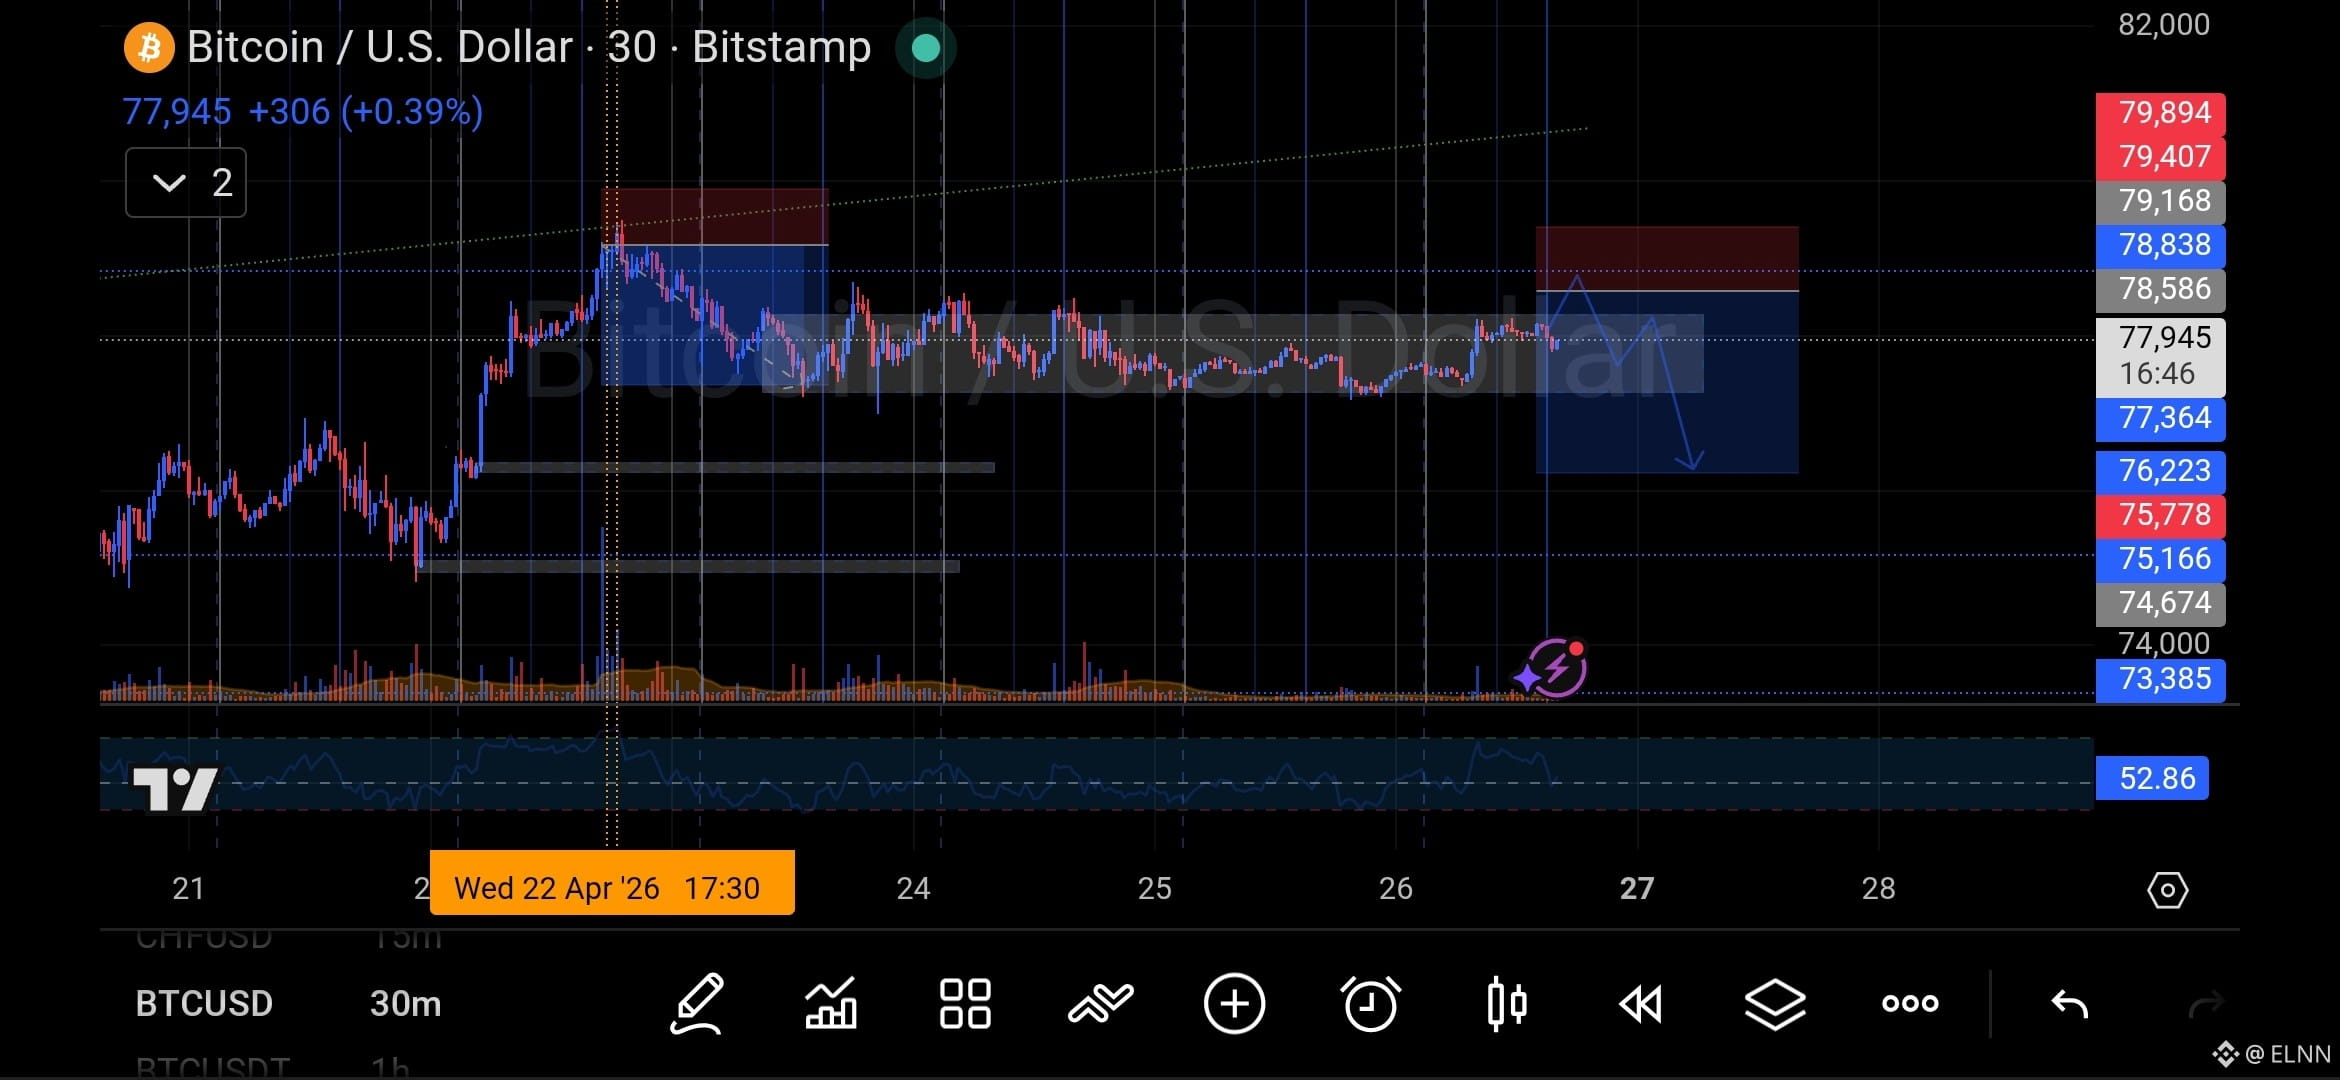
Task: Open the four-square layout grid icon
Action: [x=965, y=1003]
